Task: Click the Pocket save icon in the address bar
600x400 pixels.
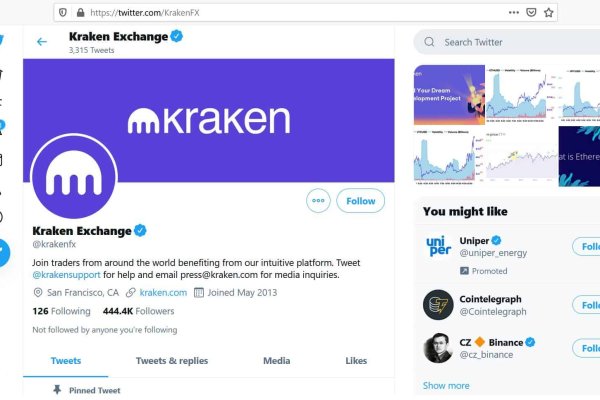Action: pyautogui.click(x=531, y=12)
